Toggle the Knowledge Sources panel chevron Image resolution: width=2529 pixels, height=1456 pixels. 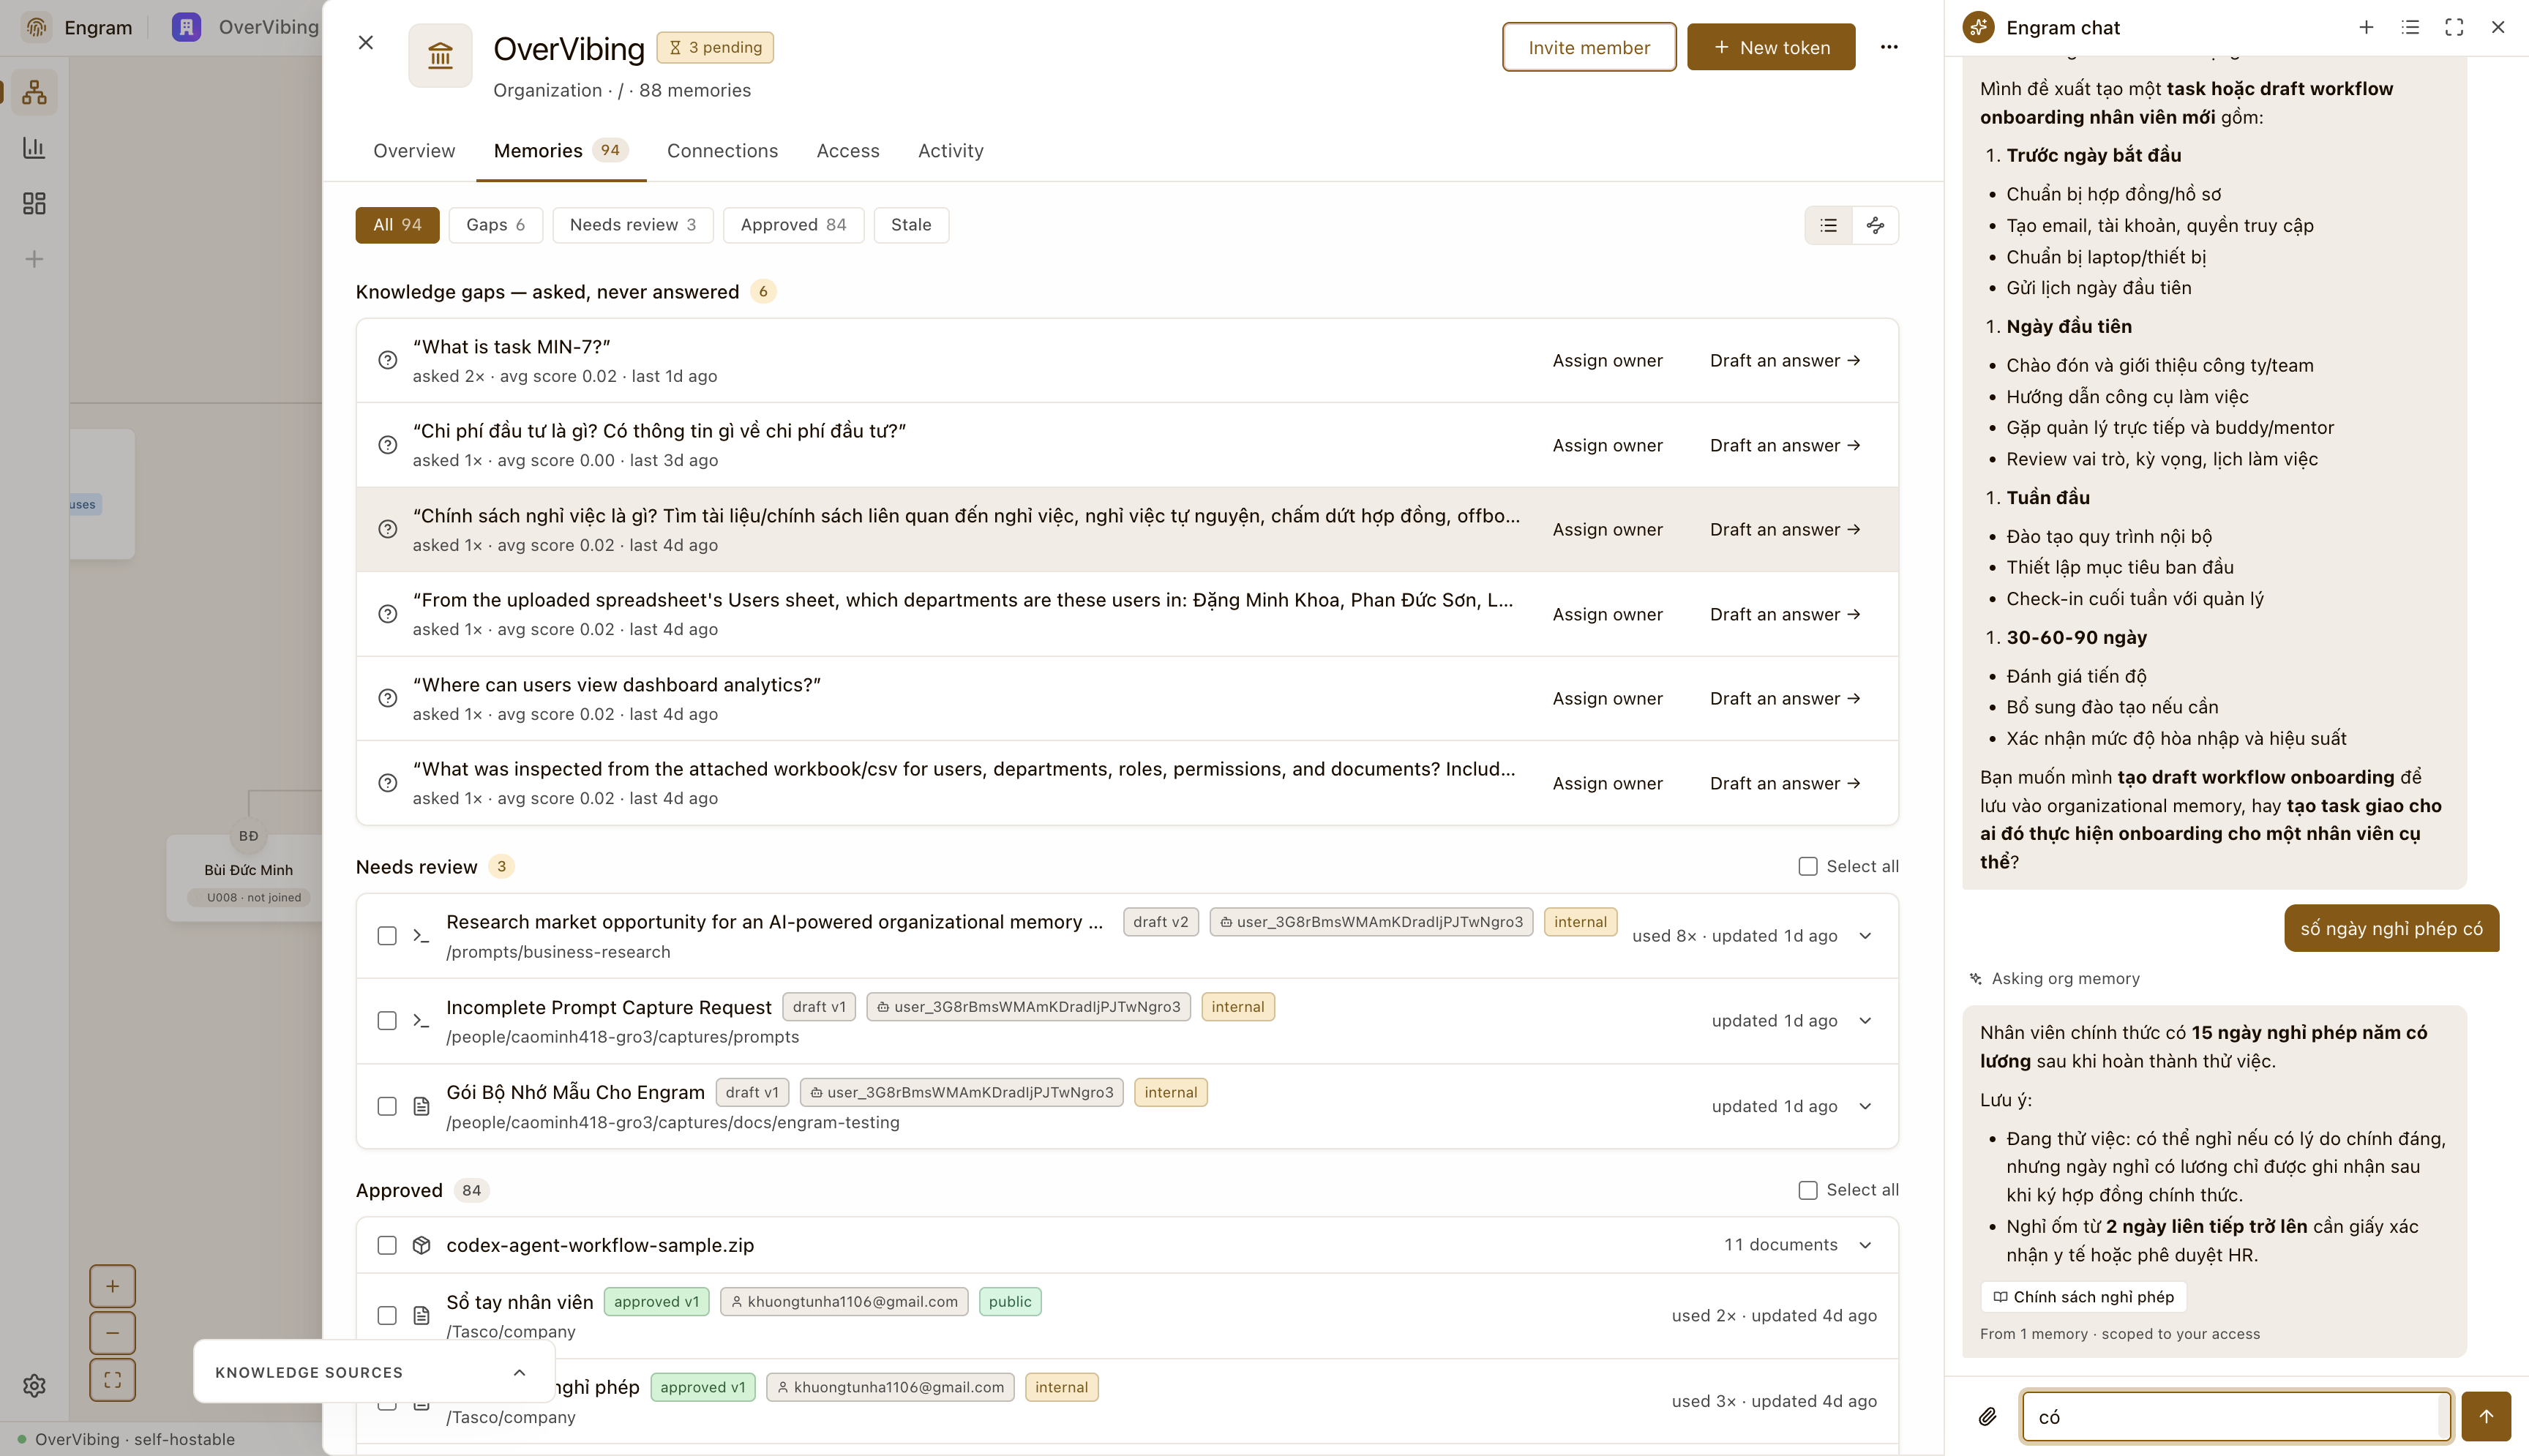[x=519, y=1373]
